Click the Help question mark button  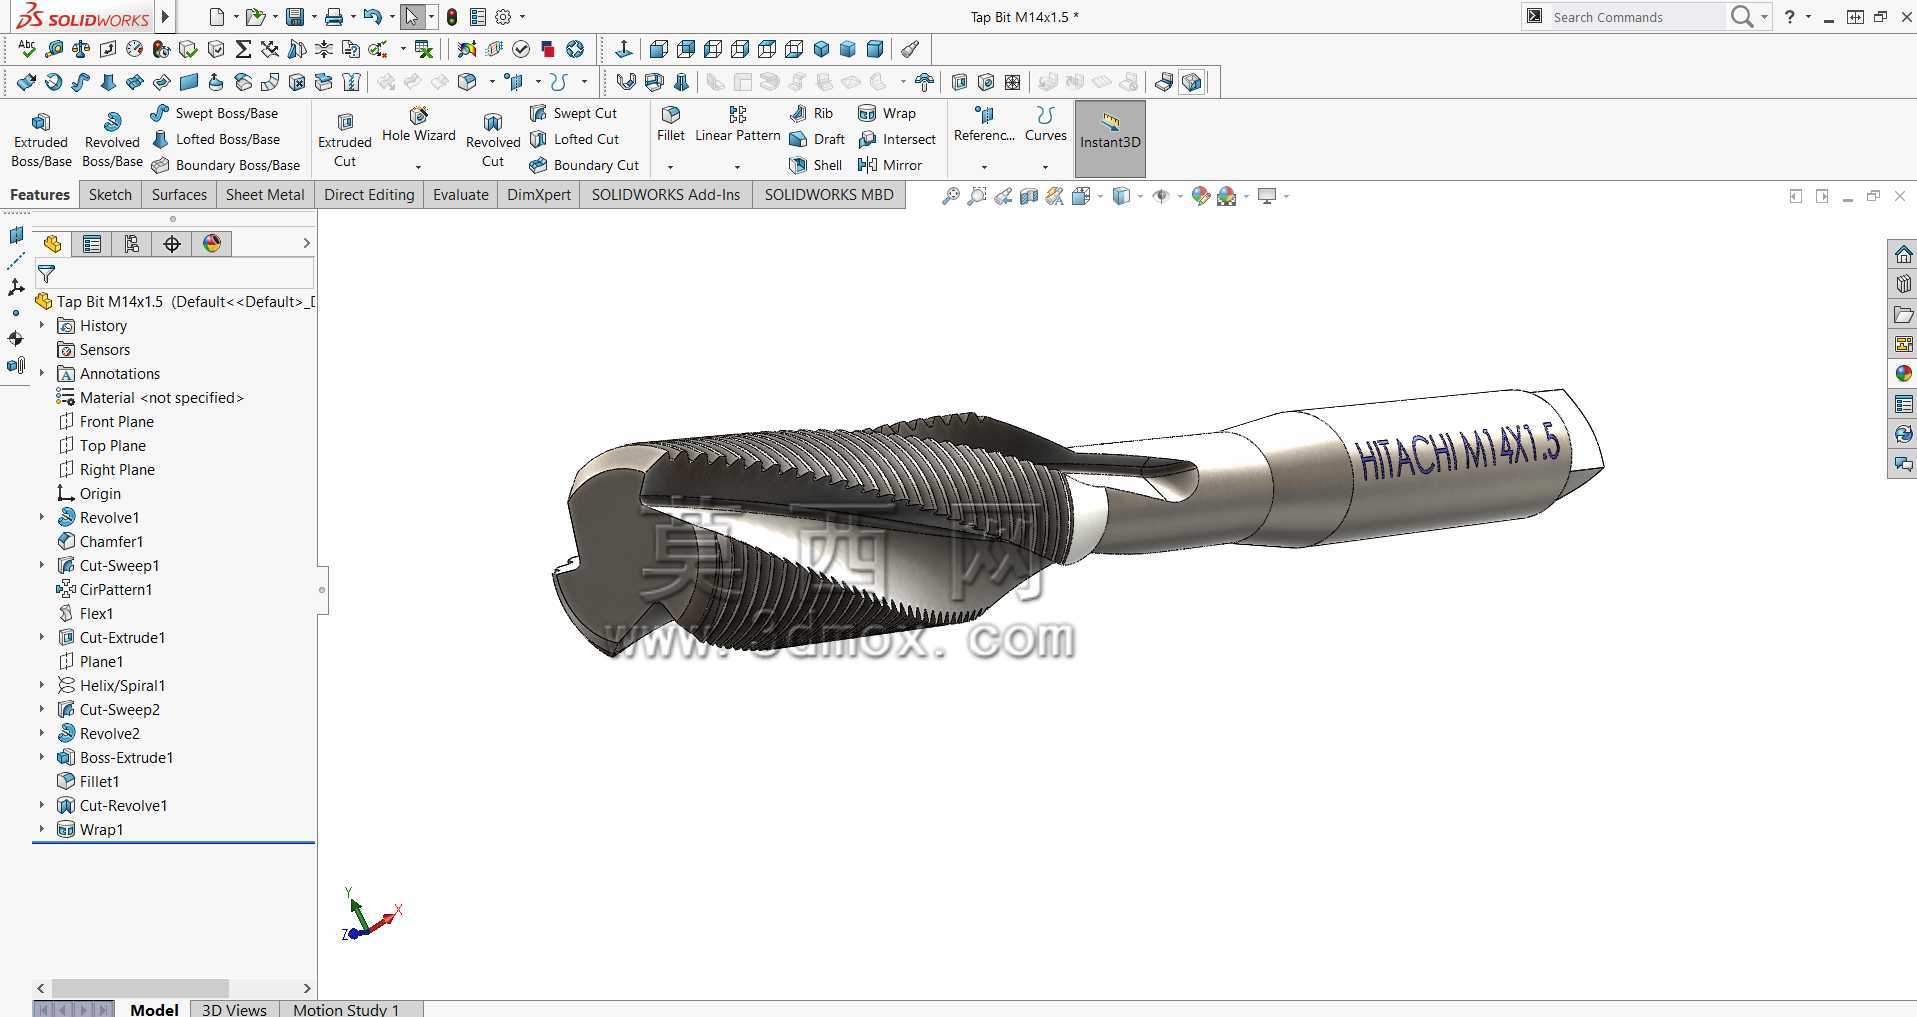(x=1790, y=17)
